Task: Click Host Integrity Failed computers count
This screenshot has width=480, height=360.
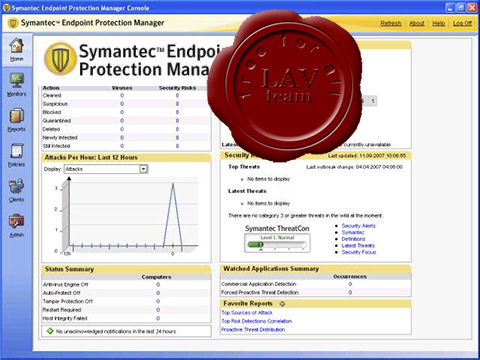Action: [158, 318]
